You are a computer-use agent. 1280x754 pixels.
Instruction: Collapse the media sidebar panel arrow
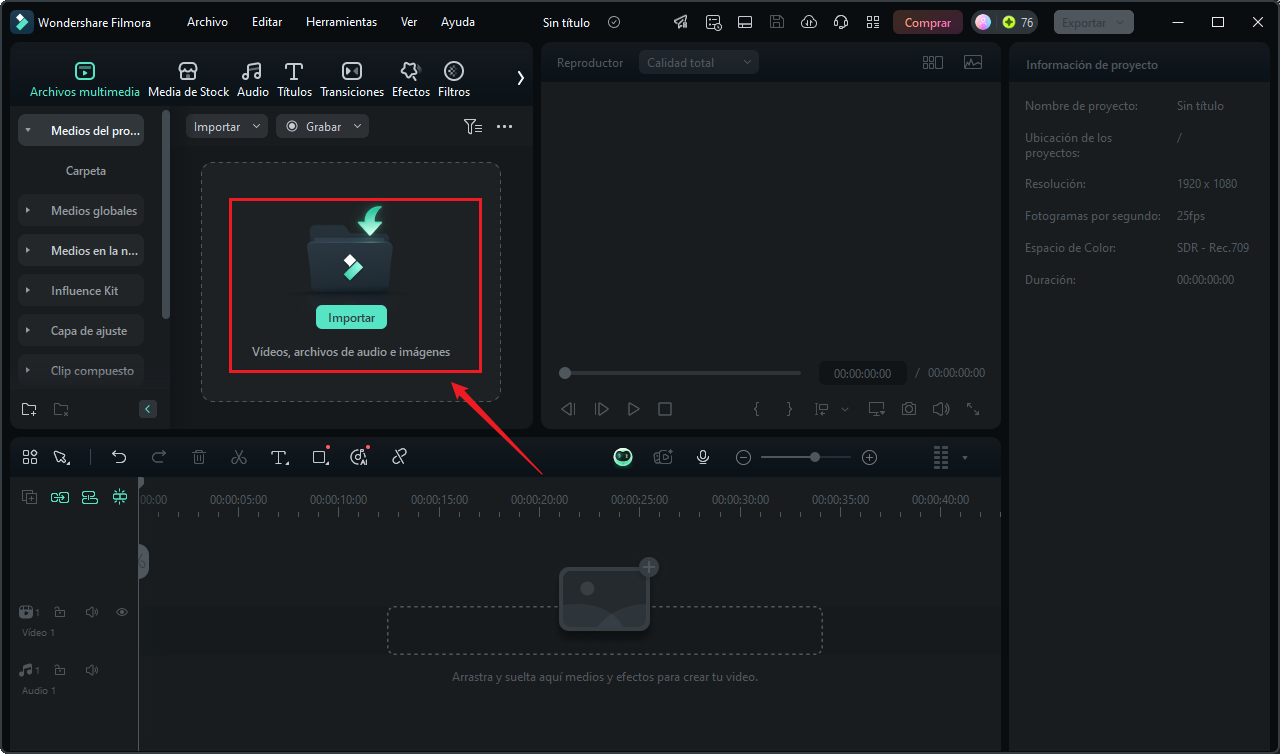(x=148, y=409)
